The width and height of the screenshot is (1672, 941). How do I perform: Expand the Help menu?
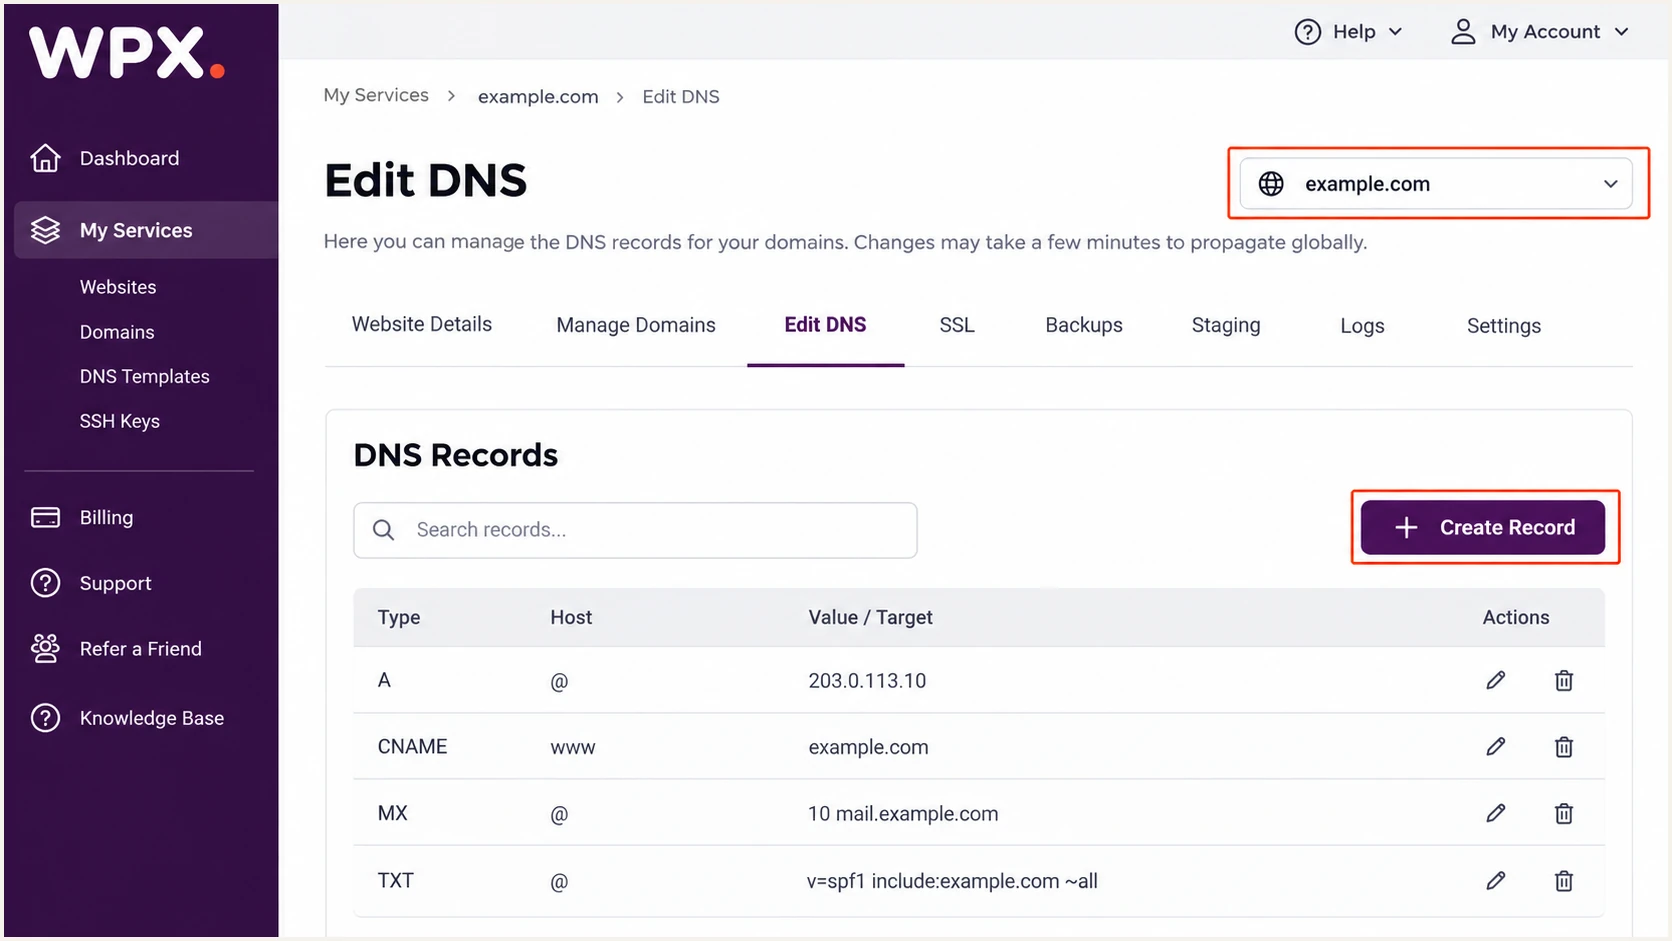(1349, 32)
